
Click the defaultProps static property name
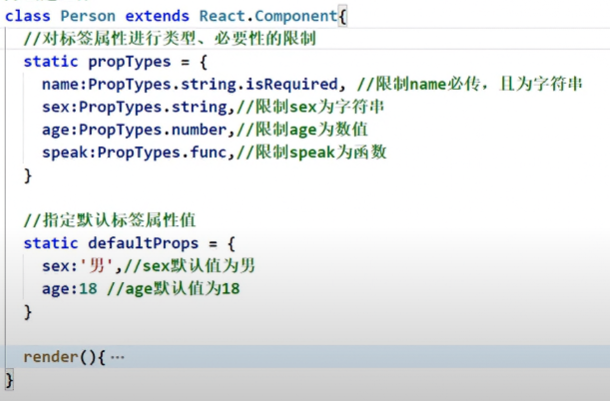click(142, 243)
